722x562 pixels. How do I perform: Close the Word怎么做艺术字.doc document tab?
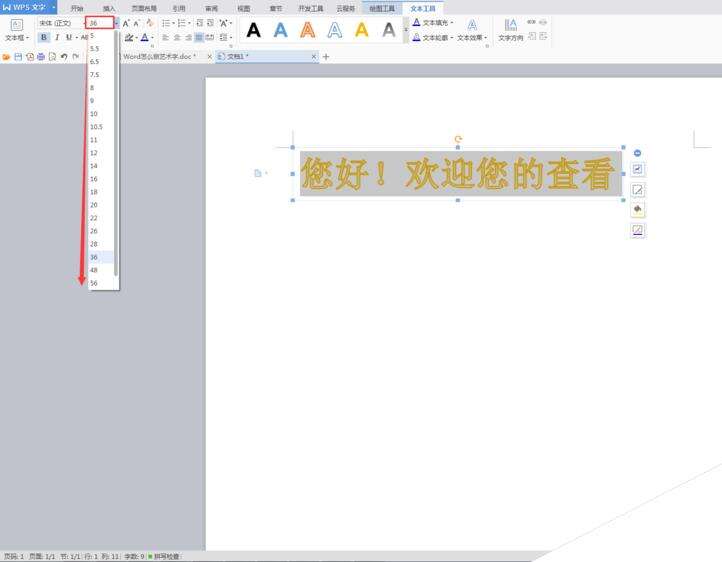pyautogui.click(x=210, y=56)
